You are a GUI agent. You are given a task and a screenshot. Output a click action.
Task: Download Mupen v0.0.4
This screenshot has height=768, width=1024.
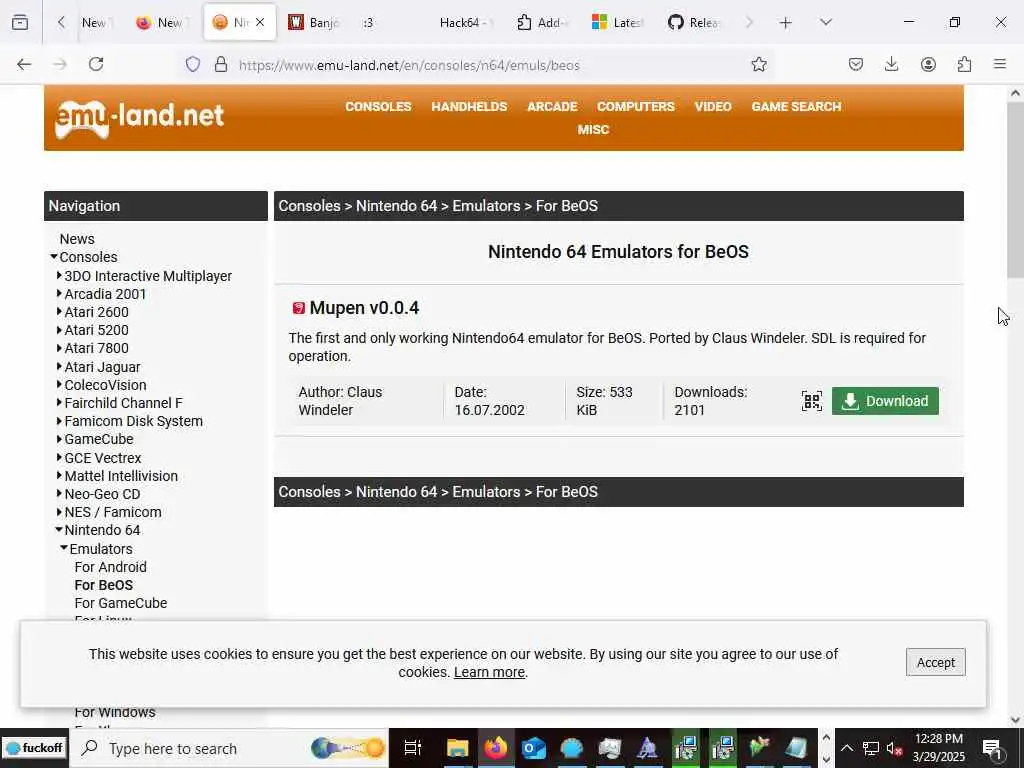tap(885, 401)
